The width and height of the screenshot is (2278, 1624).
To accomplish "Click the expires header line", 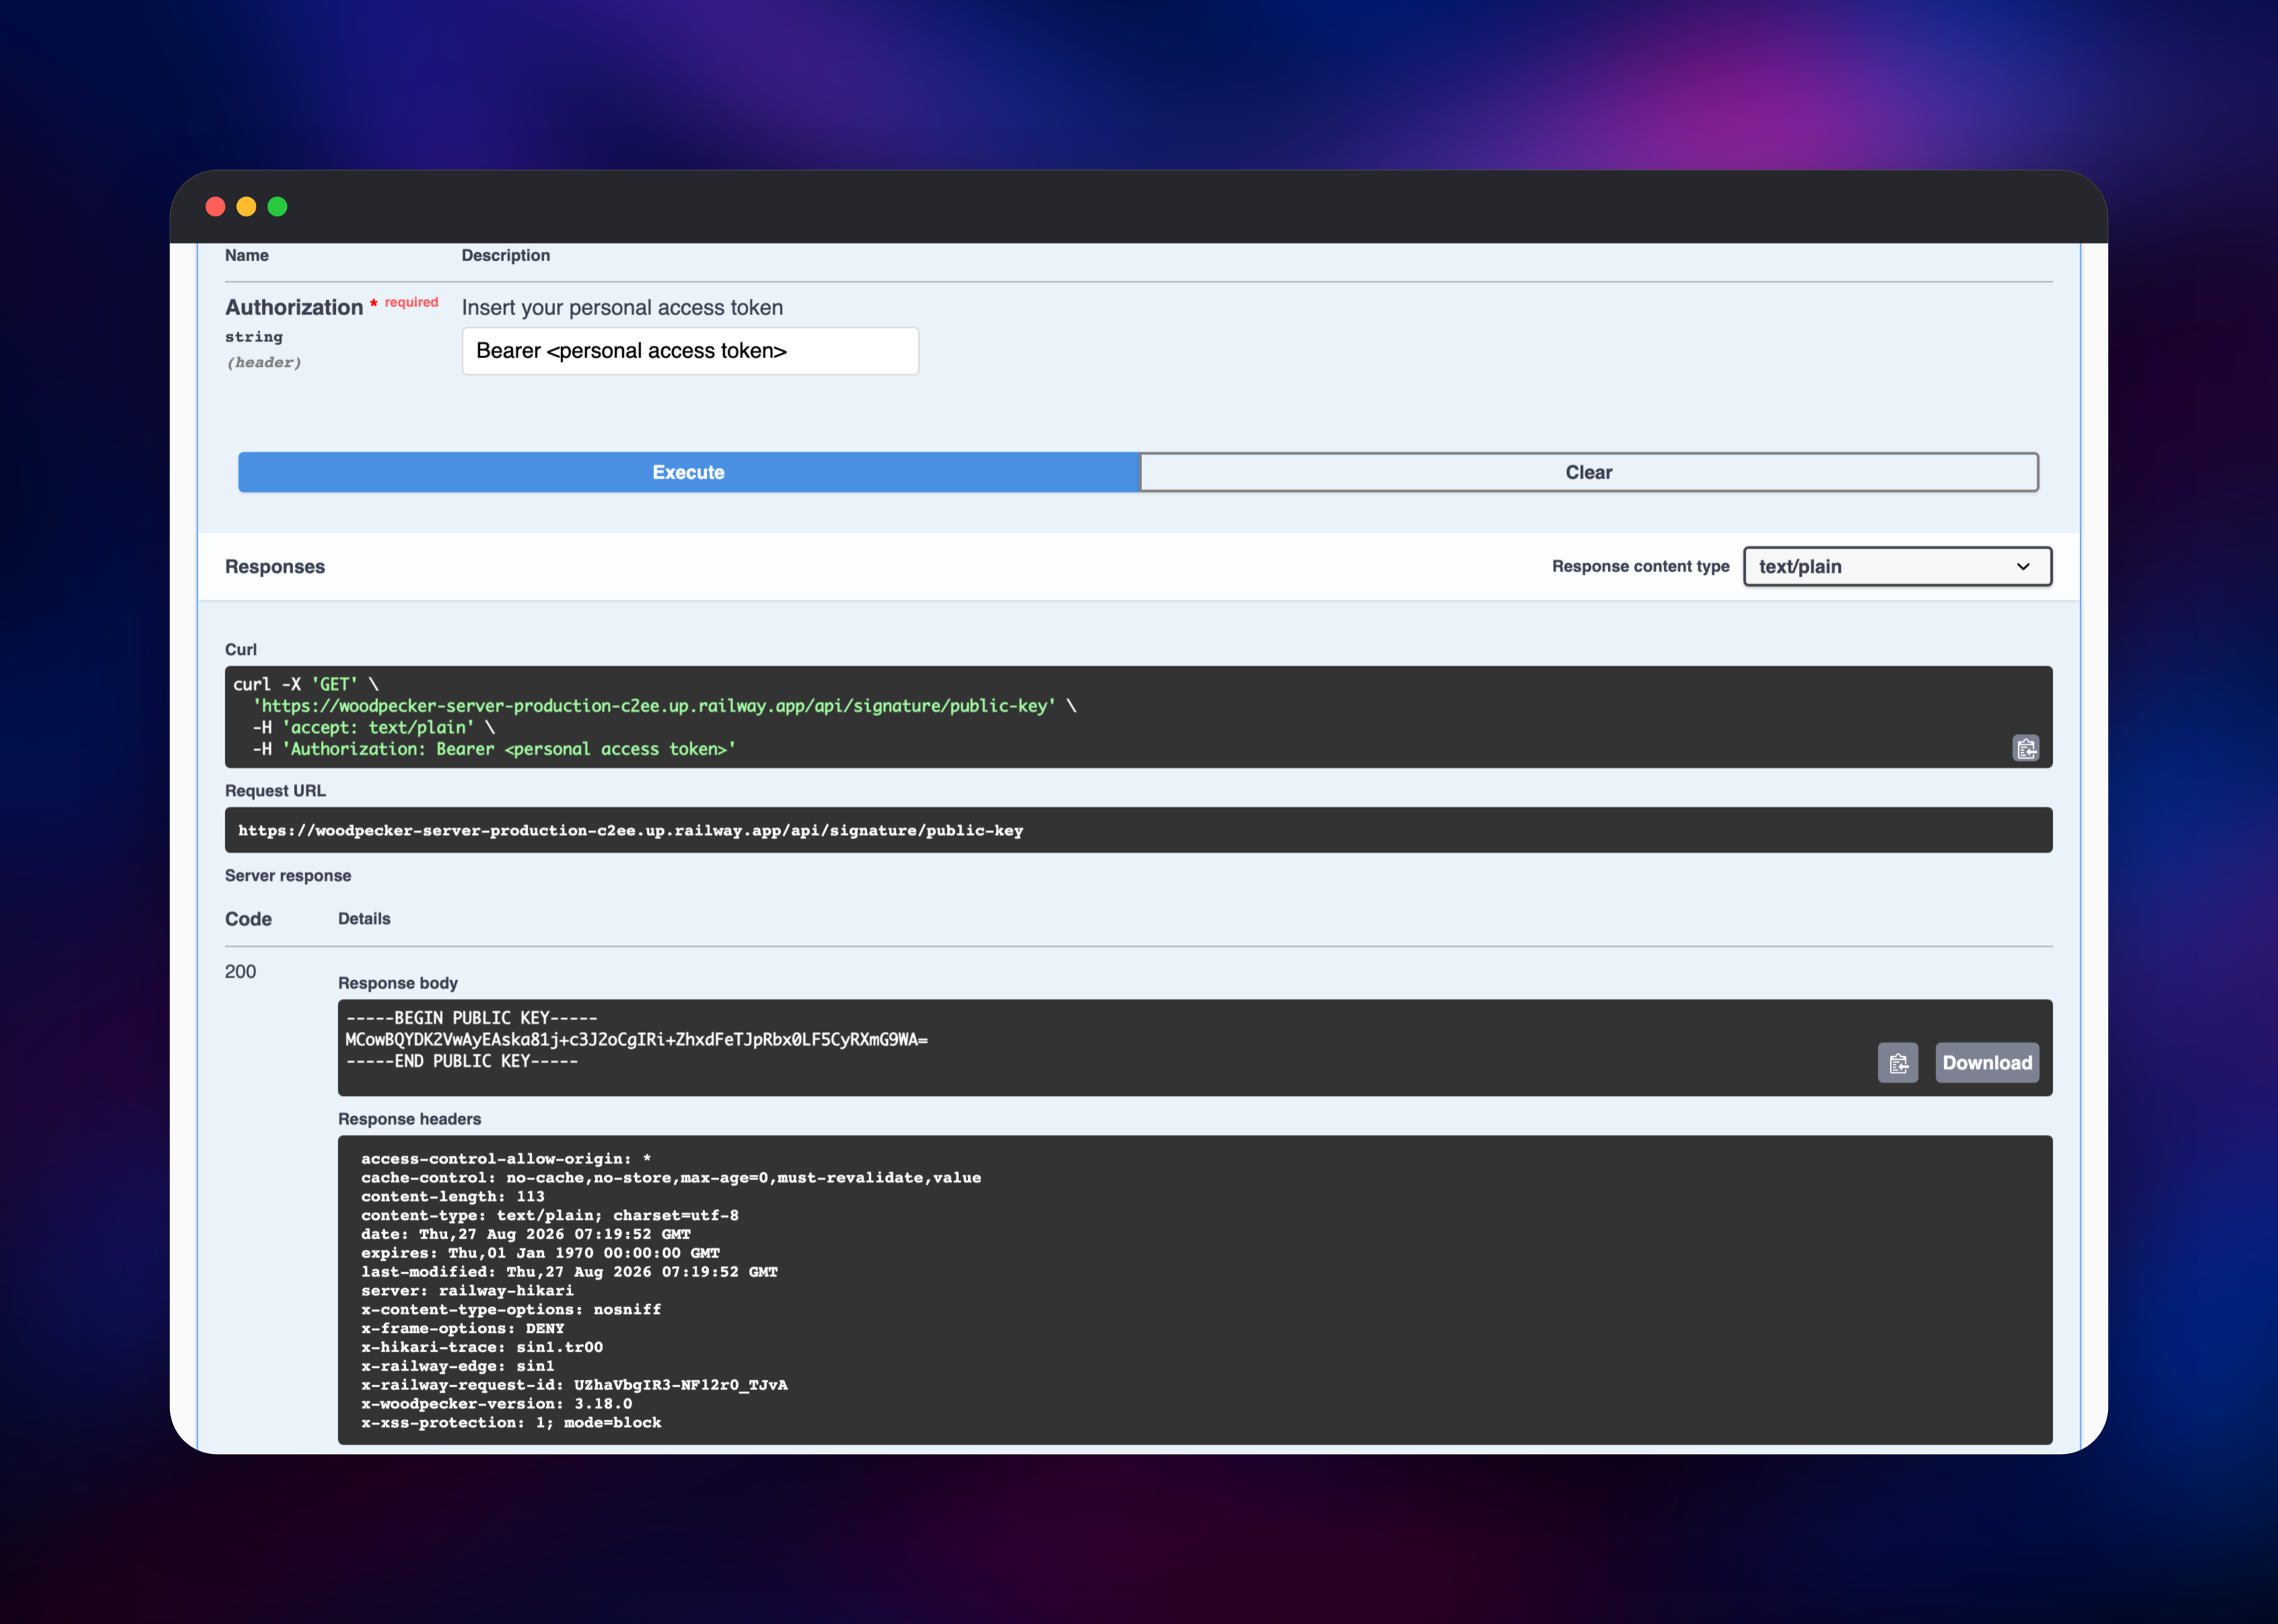I will (x=540, y=1253).
